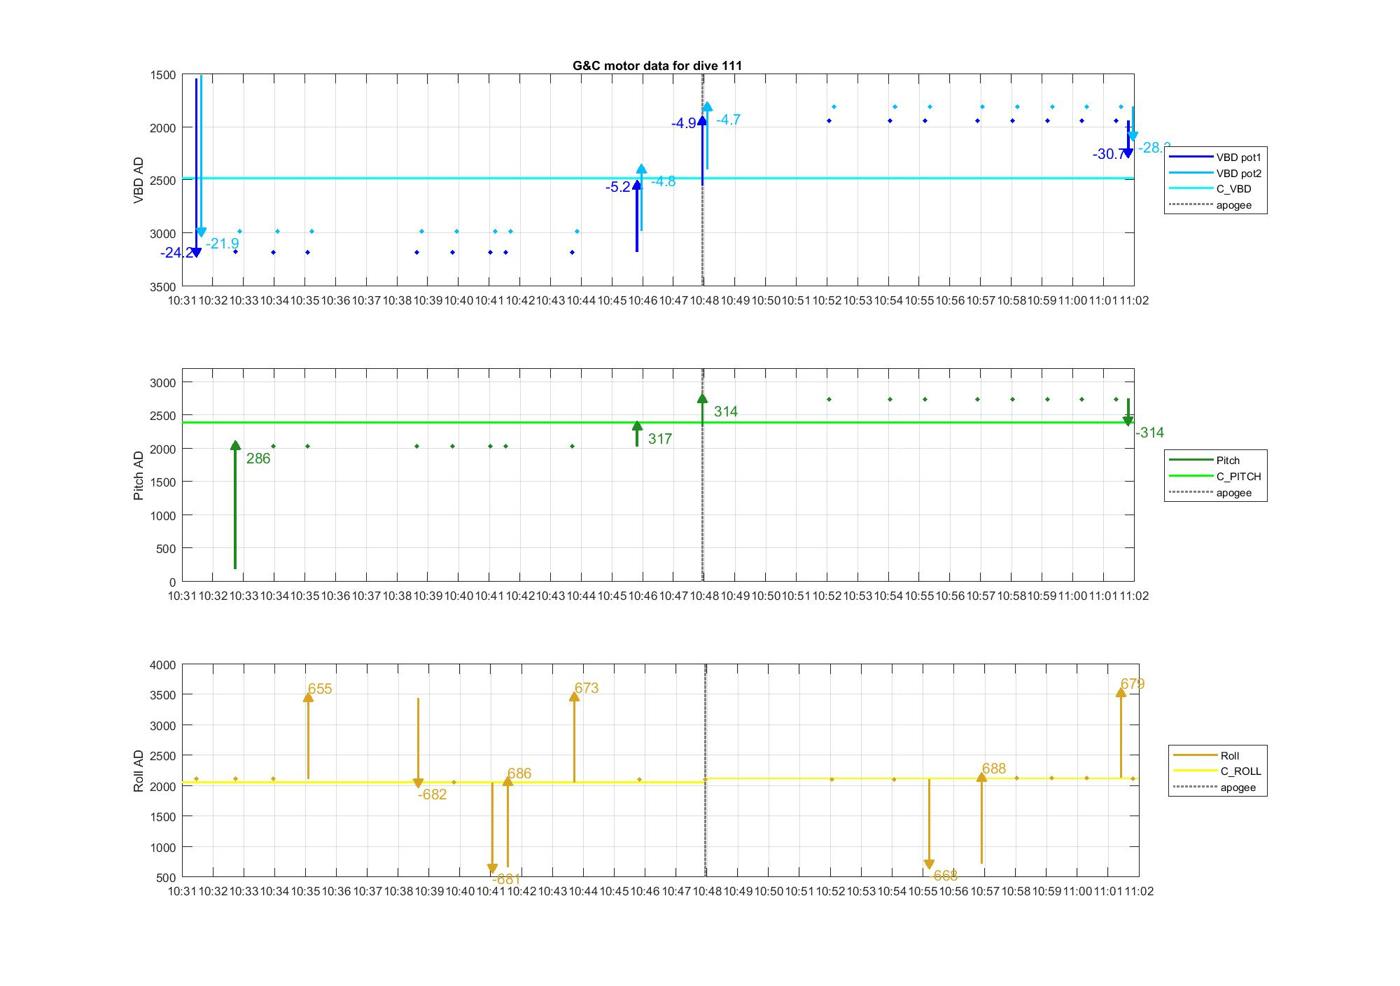Click the title 'G&C motor data for dive 111'
The image size is (1400, 986).
(657, 65)
